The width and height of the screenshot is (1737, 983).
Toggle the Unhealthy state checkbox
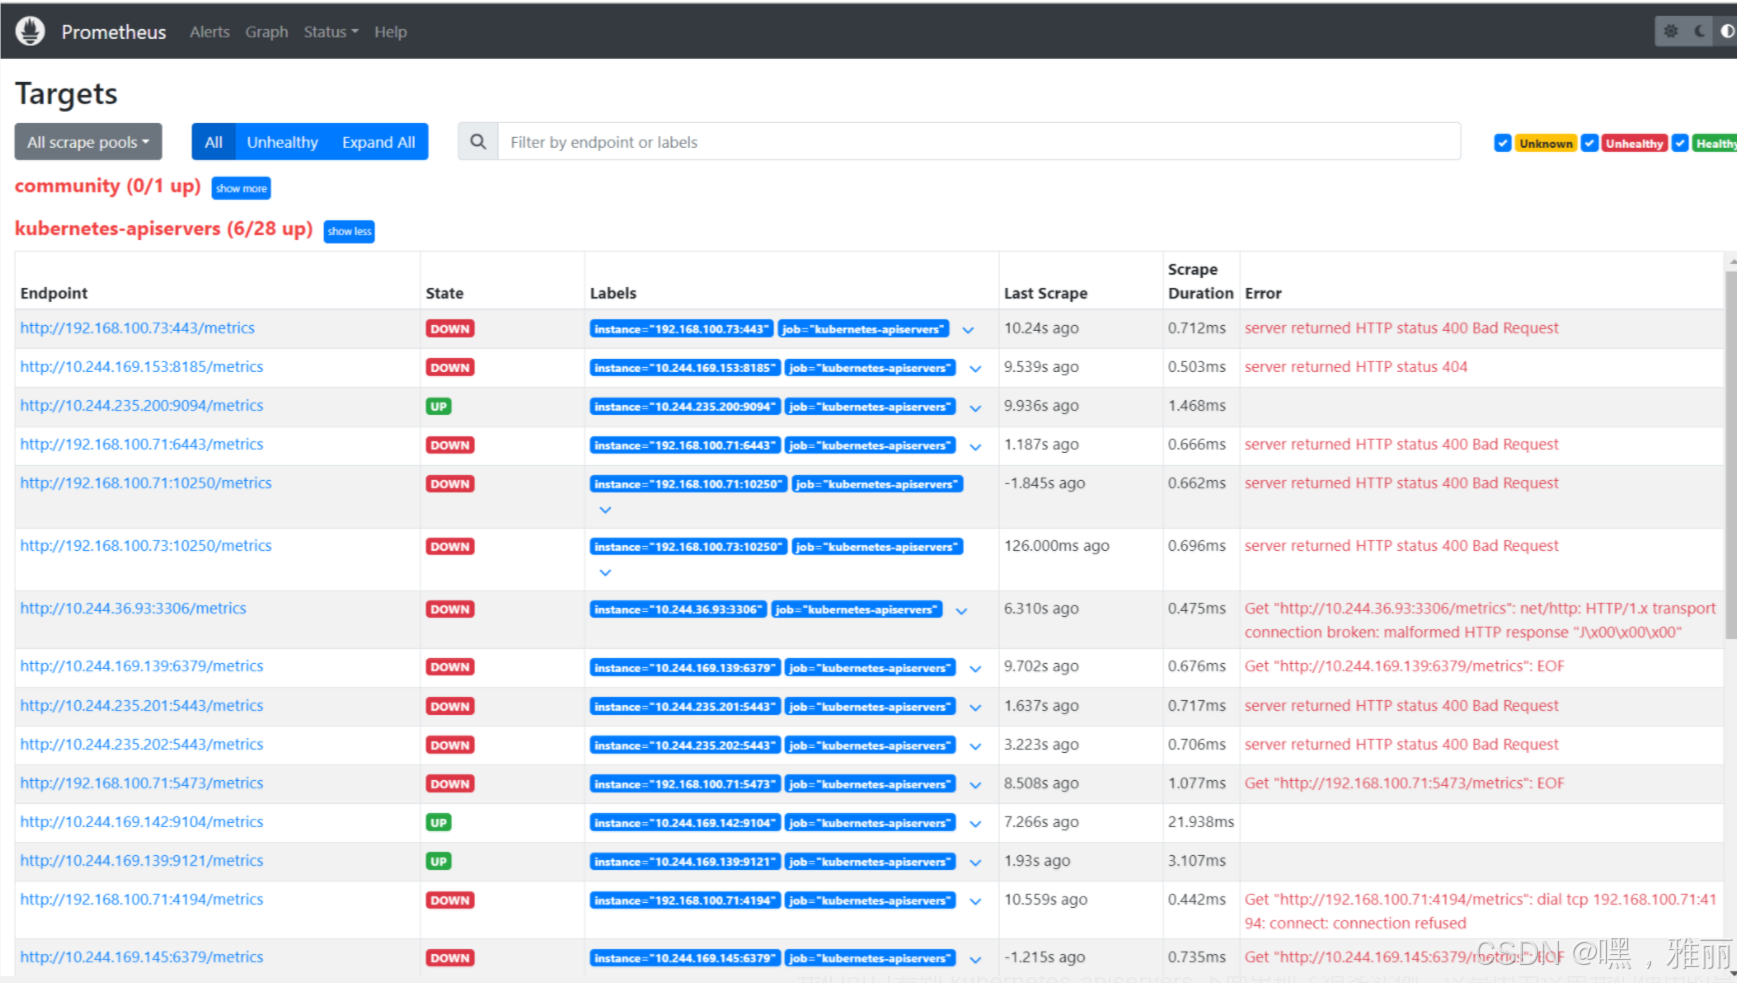pyautogui.click(x=1589, y=143)
